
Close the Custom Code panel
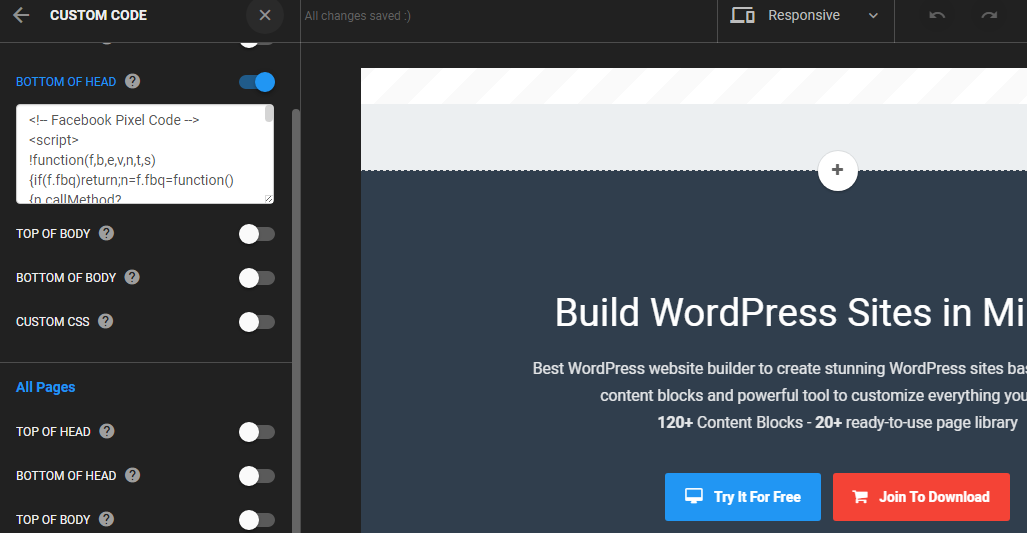click(x=264, y=15)
